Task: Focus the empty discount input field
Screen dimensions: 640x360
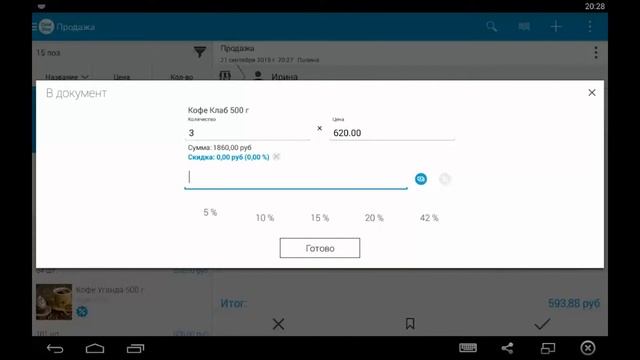Action: [x=296, y=178]
